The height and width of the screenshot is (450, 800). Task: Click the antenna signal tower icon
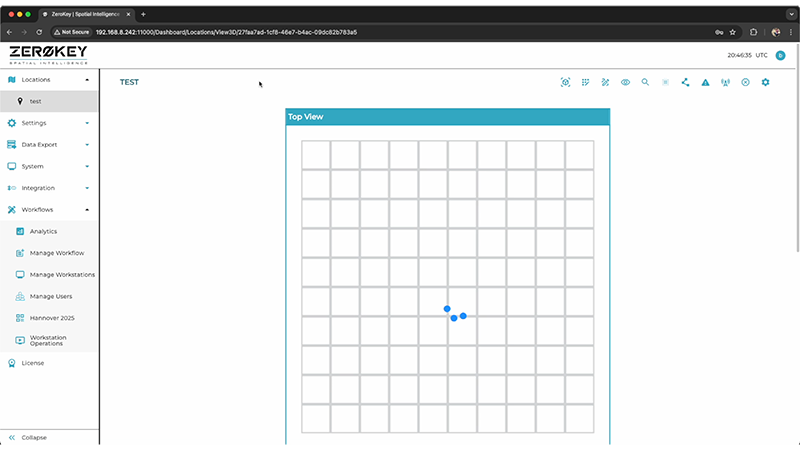[x=725, y=82]
